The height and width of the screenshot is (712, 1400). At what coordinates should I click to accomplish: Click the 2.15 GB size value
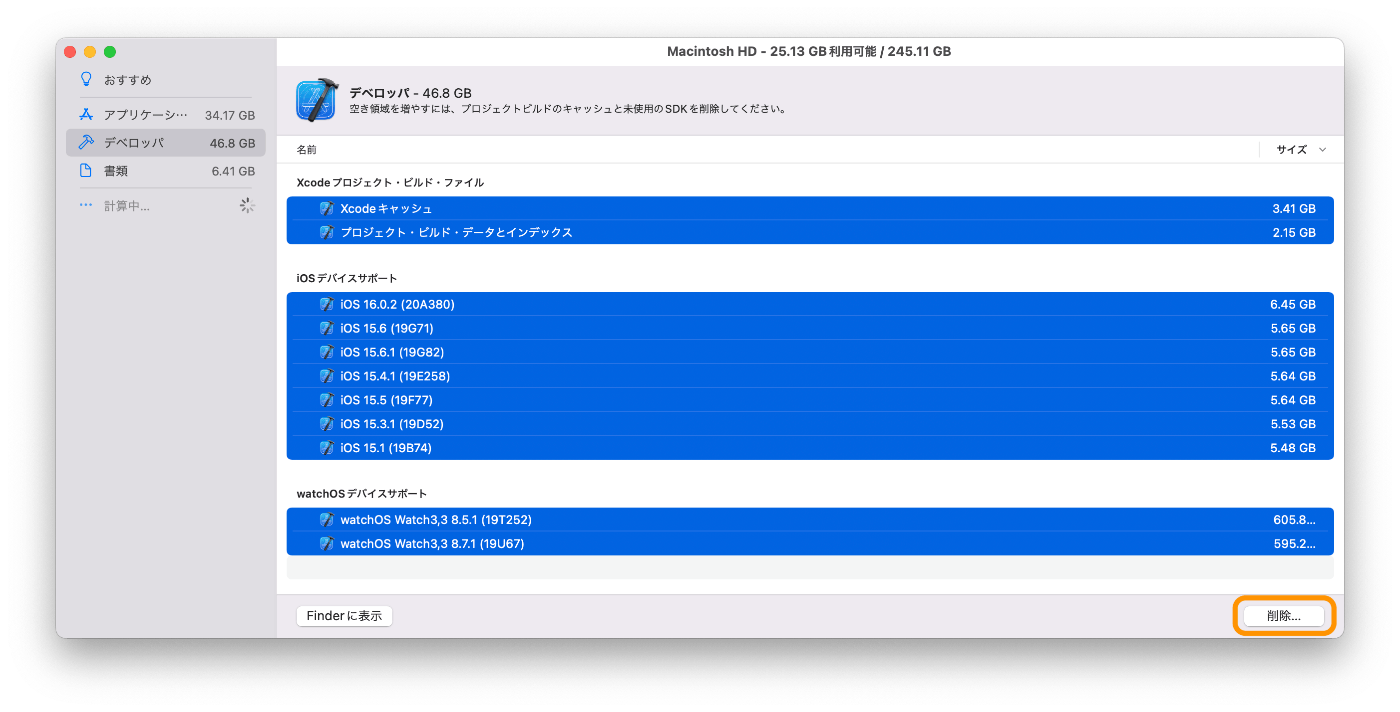(1294, 233)
